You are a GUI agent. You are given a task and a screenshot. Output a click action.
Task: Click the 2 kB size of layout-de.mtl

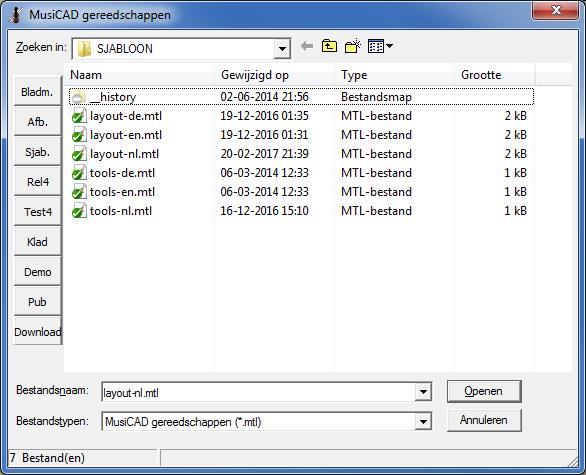point(515,116)
